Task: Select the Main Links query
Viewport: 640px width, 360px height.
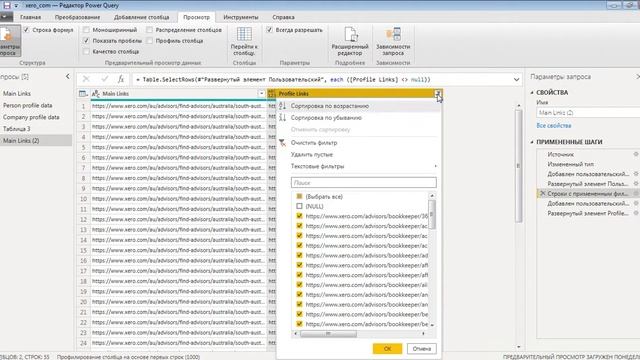Action: (17, 93)
